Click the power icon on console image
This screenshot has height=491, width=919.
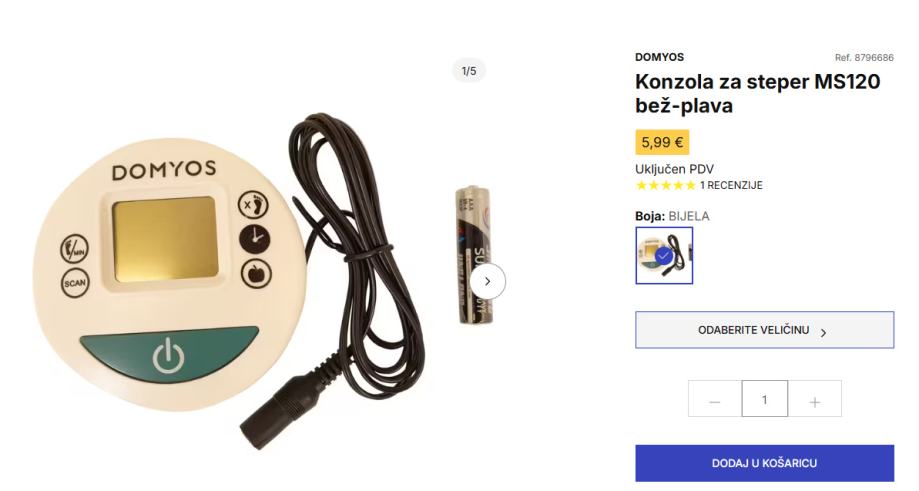(x=169, y=356)
